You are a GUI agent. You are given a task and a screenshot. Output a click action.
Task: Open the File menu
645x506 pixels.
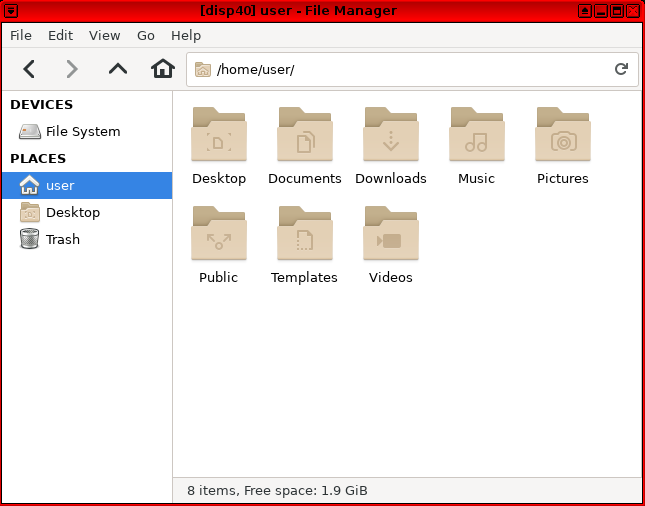tap(21, 35)
